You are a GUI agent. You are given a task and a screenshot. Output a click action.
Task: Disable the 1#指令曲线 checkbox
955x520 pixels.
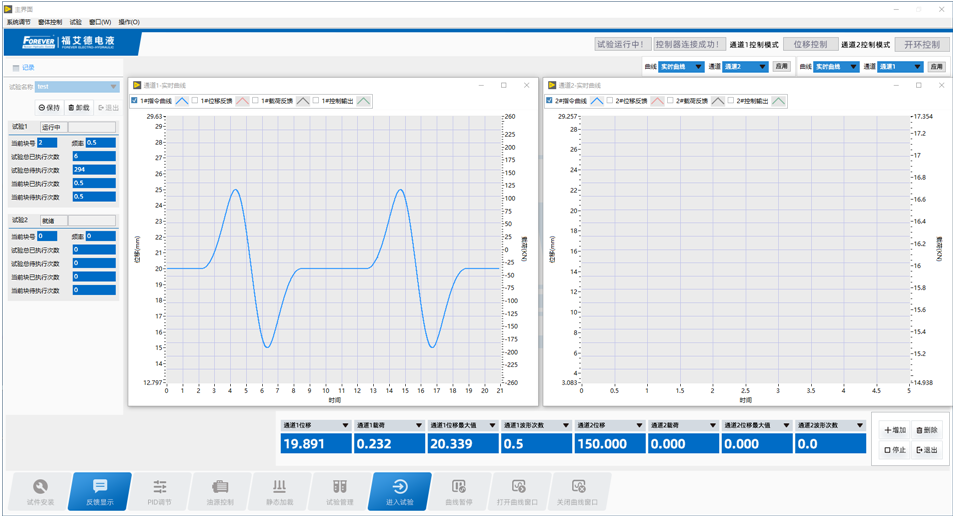pos(136,101)
